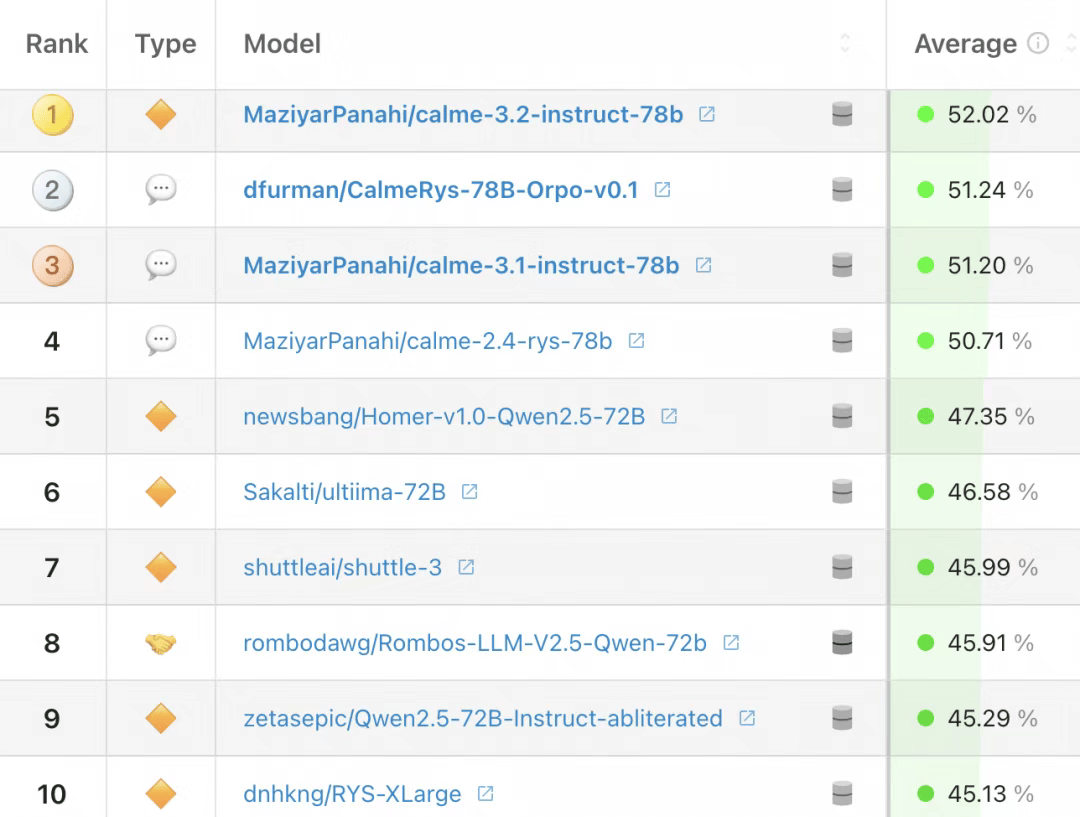Open external link icon for dnhkng/RYS-XLarge
Screen dimensions: 1080x817
tap(486, 794)
